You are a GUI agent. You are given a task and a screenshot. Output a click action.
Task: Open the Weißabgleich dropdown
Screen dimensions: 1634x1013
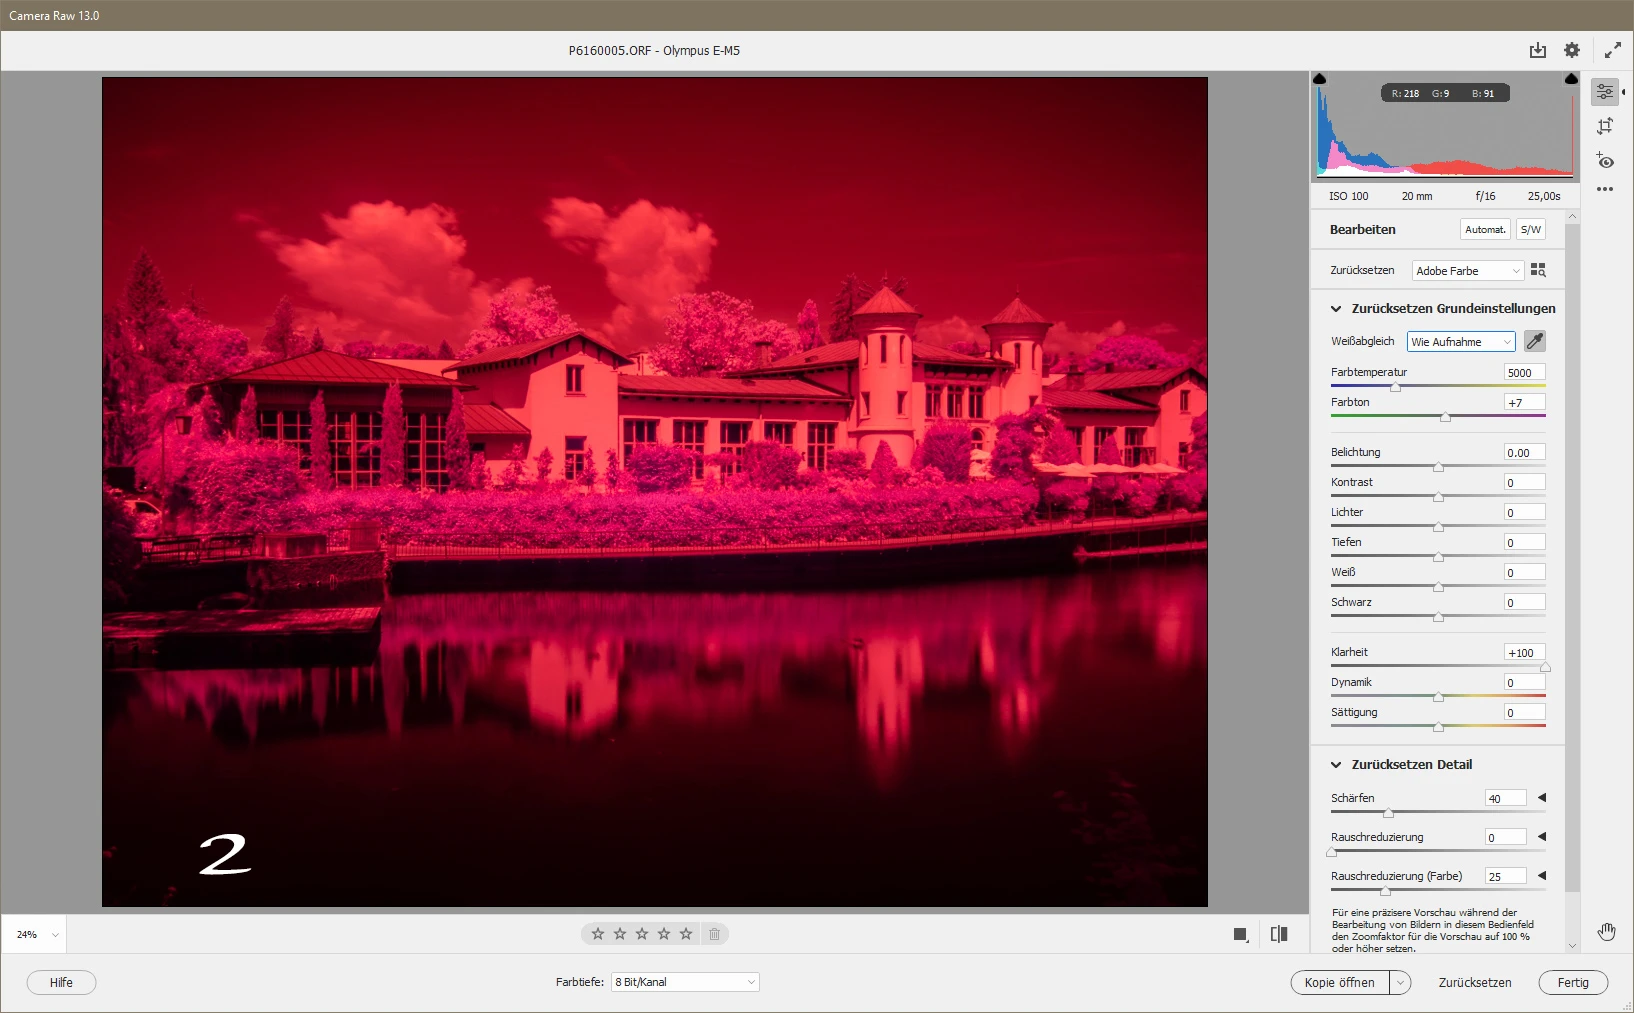[1460, 342]
